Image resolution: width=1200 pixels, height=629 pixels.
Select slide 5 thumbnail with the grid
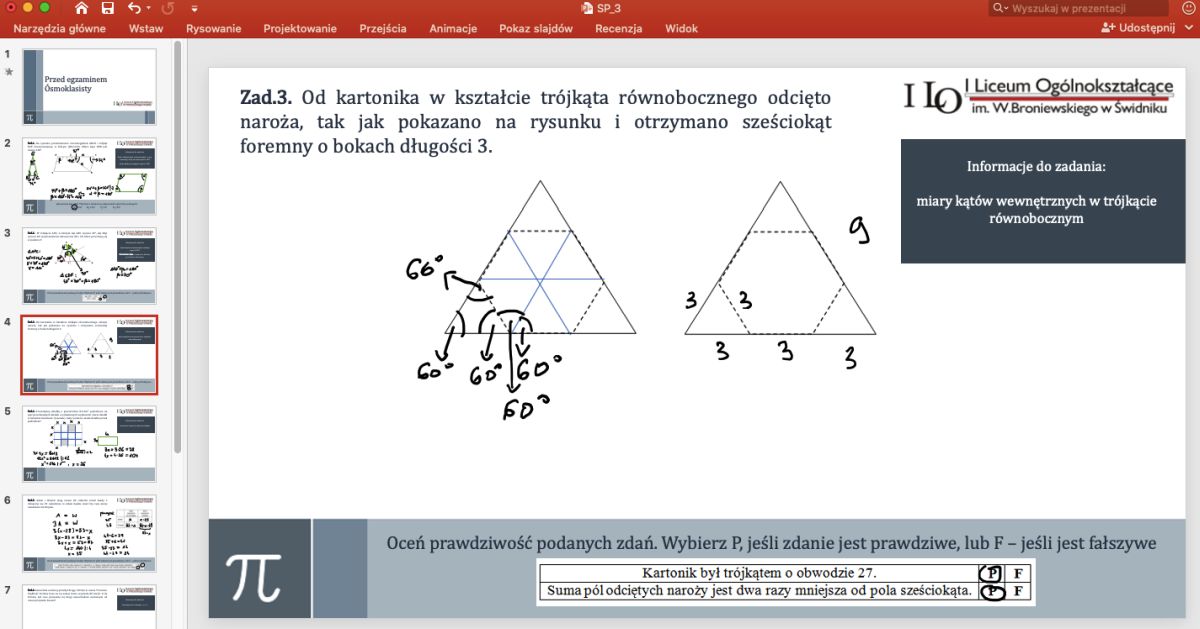click(x=89, y=443)
